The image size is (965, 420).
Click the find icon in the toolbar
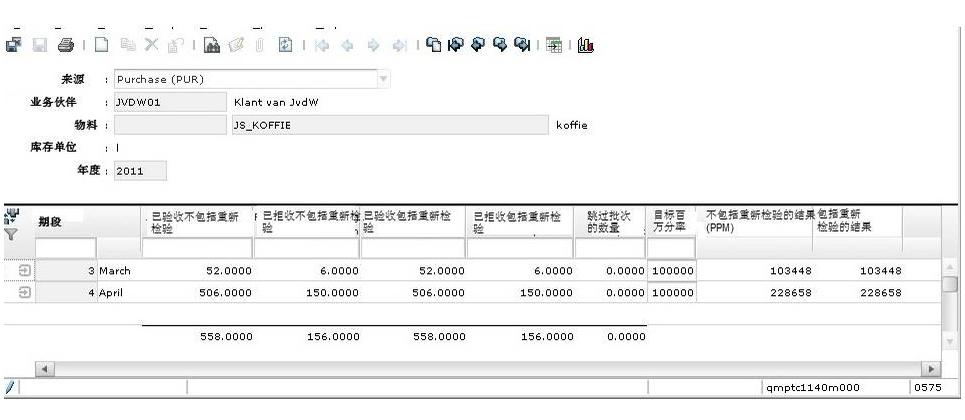tap(212, 45)
